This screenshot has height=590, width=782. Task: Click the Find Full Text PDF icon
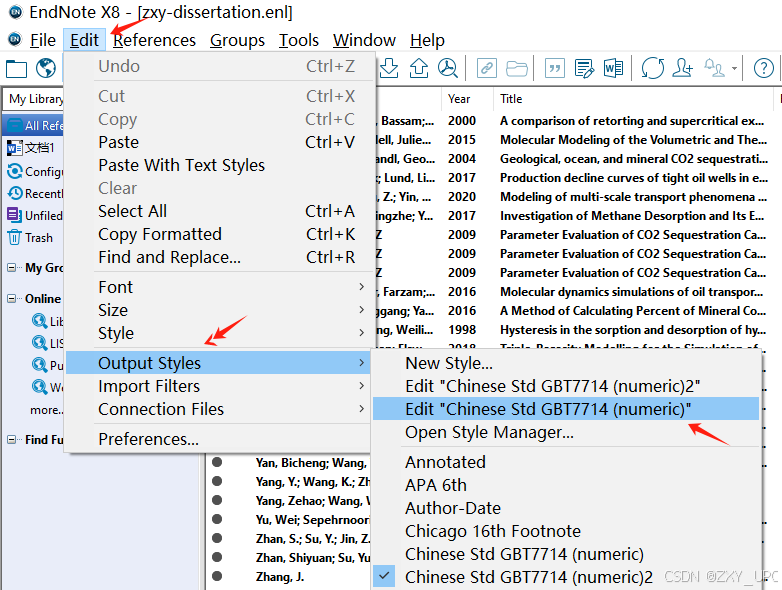click(x=448, y=68)
